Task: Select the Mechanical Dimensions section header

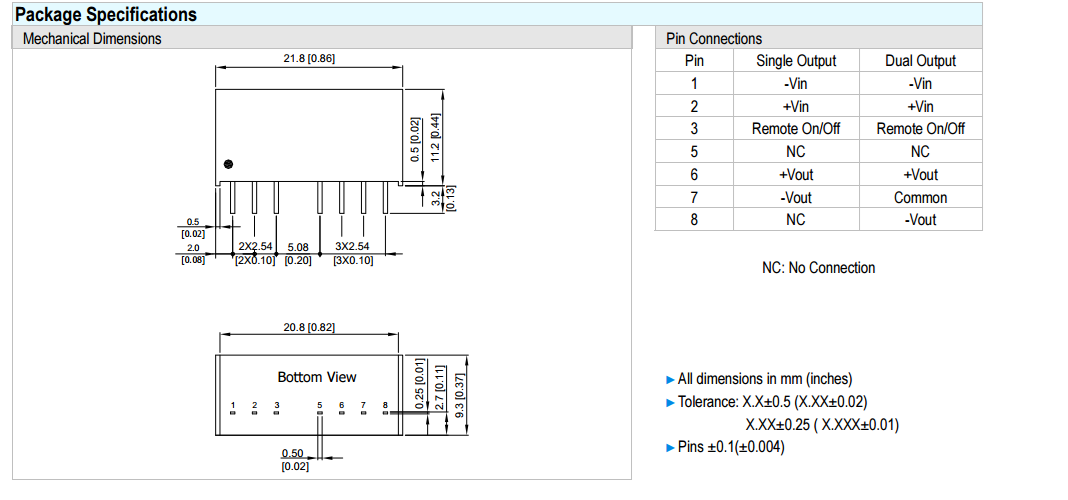Action: [x=92, y=39]
